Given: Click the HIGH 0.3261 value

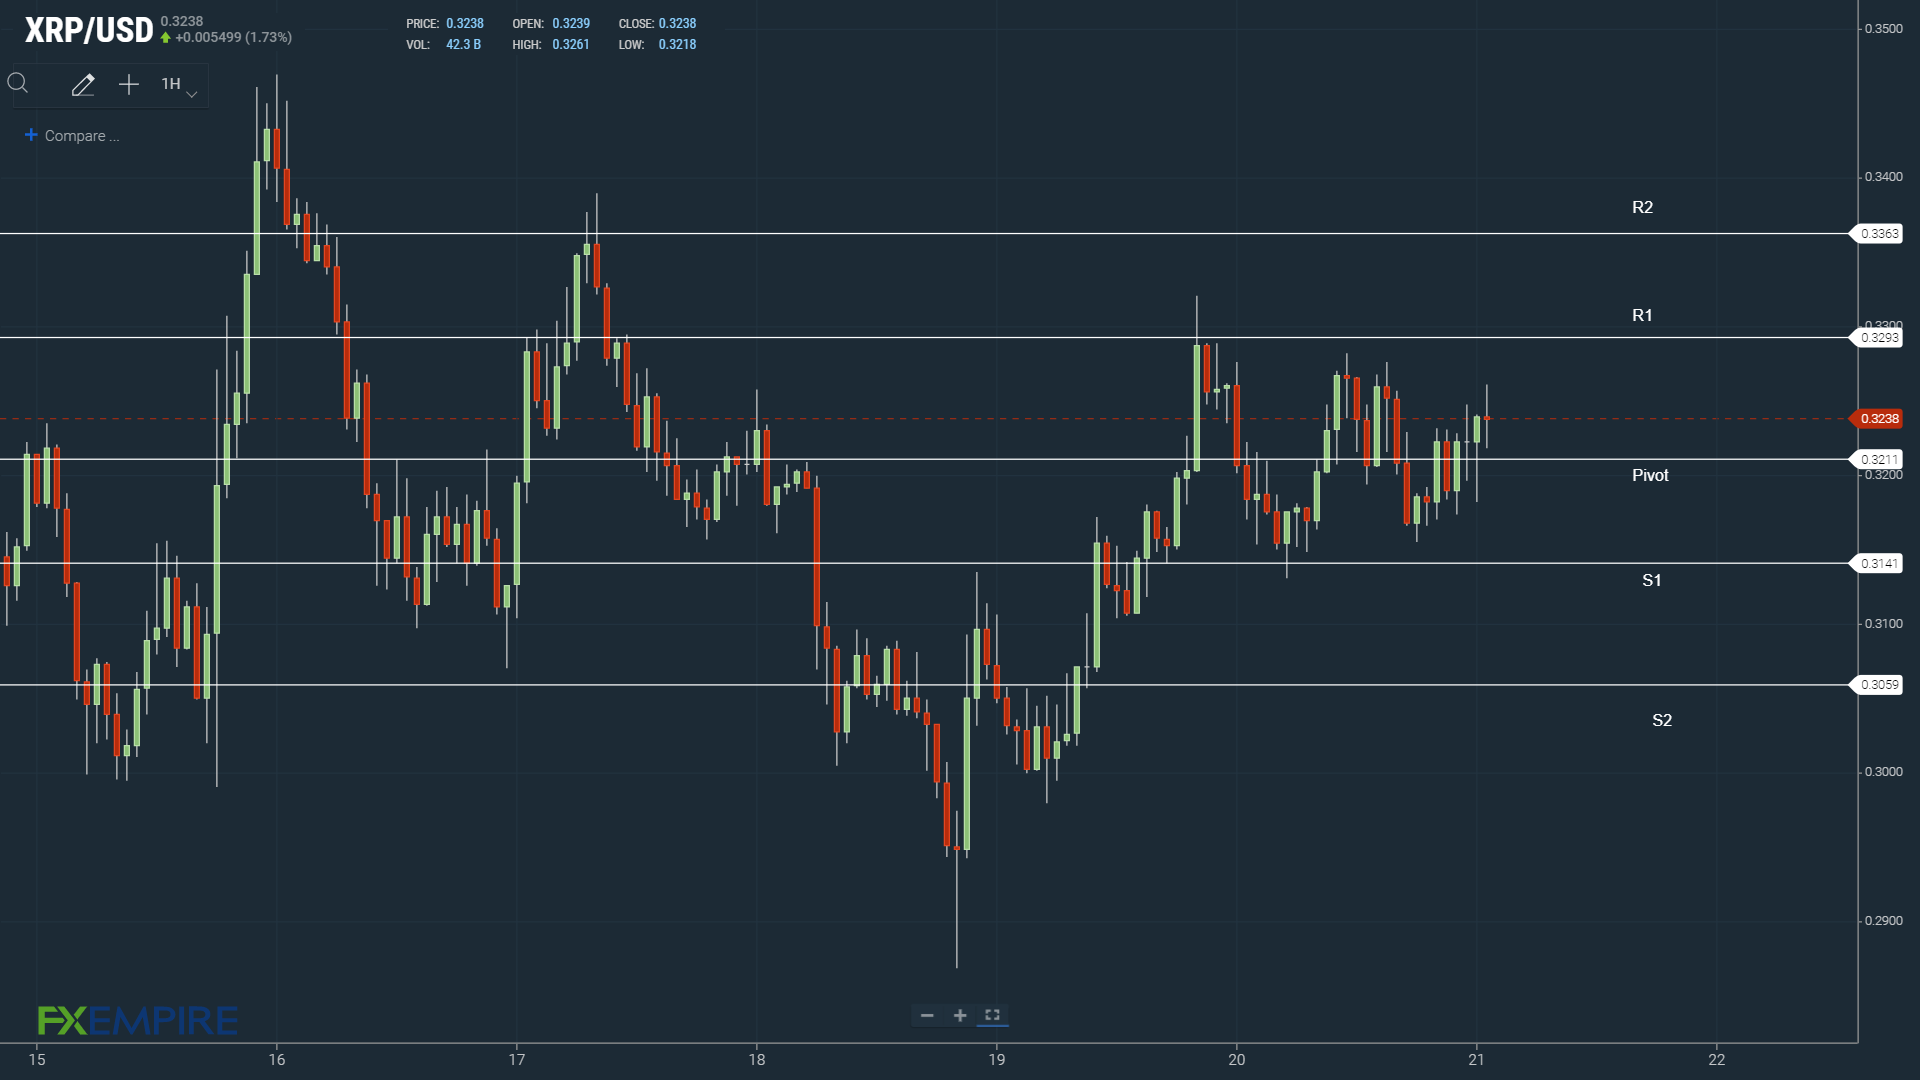Looking at the screenshot, I should coord(571,45).
